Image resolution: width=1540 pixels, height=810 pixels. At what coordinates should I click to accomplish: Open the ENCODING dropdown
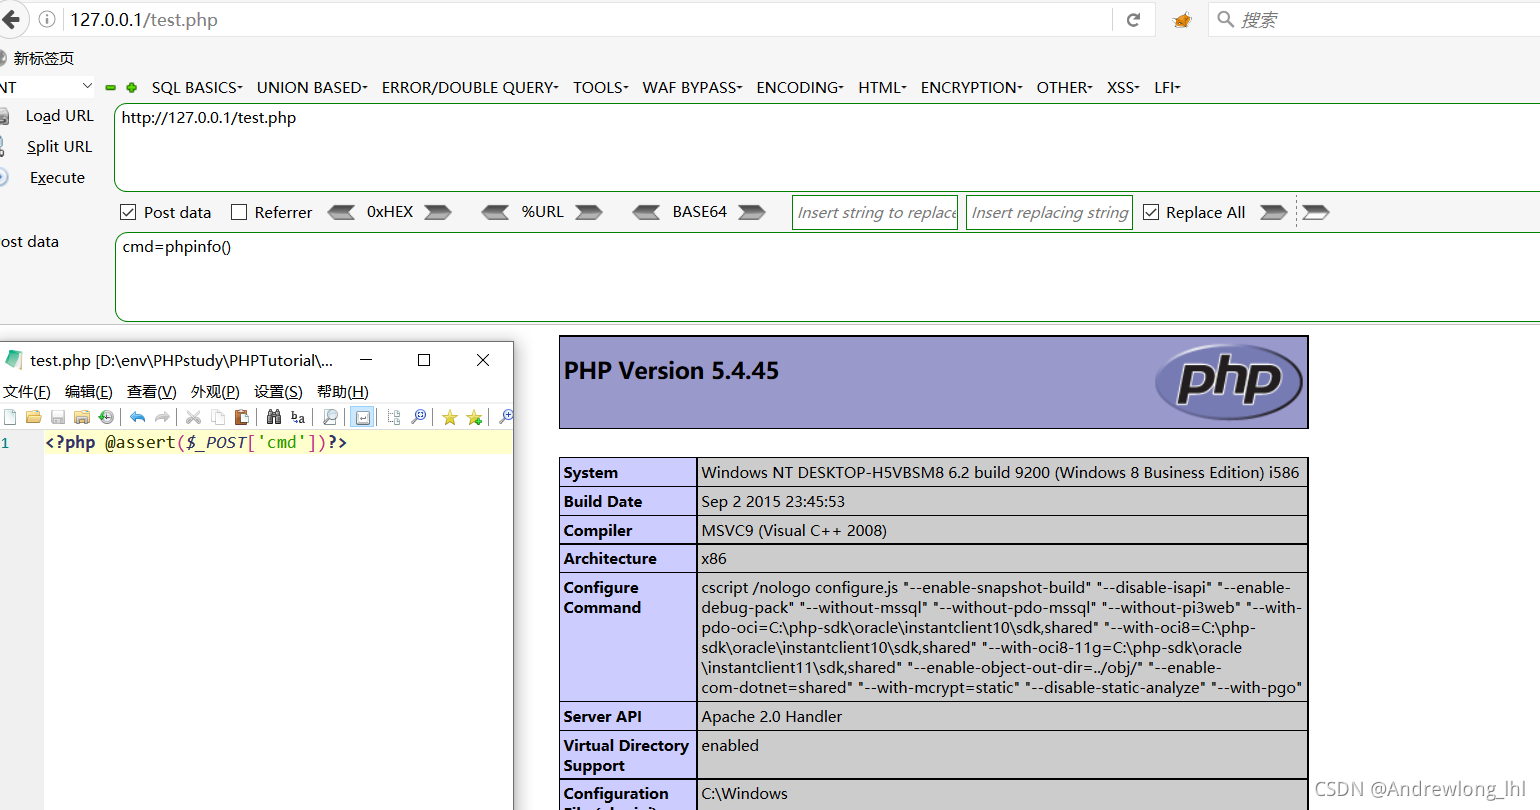[x=800, y=88]
